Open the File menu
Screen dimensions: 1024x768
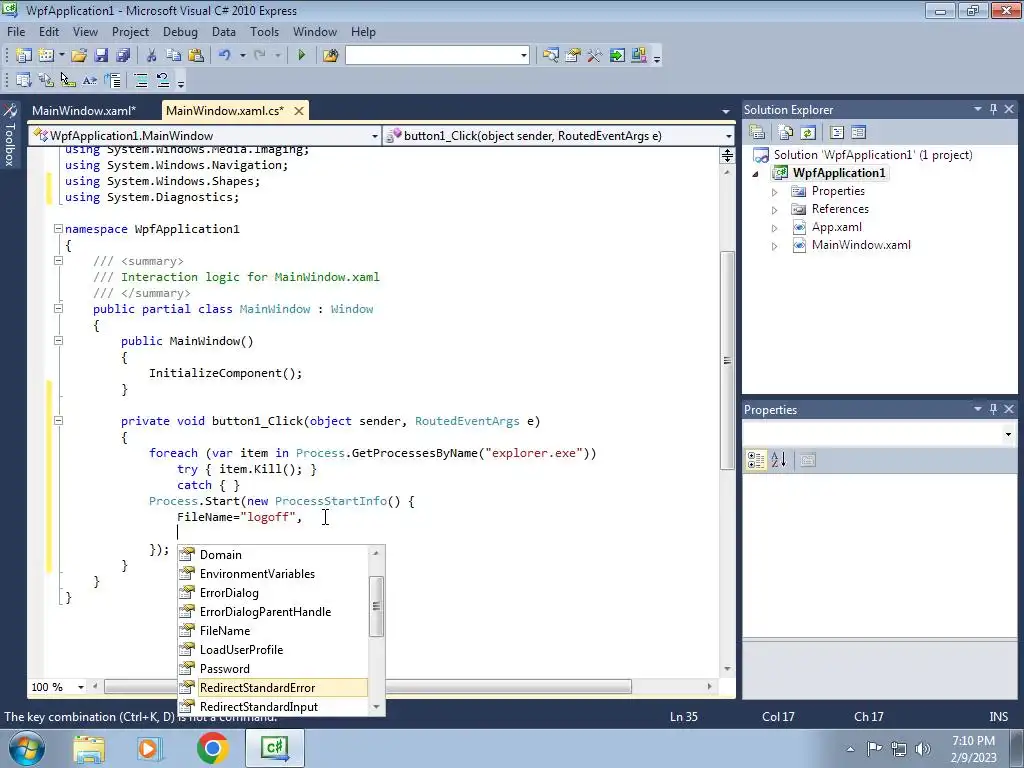point(16,31)
